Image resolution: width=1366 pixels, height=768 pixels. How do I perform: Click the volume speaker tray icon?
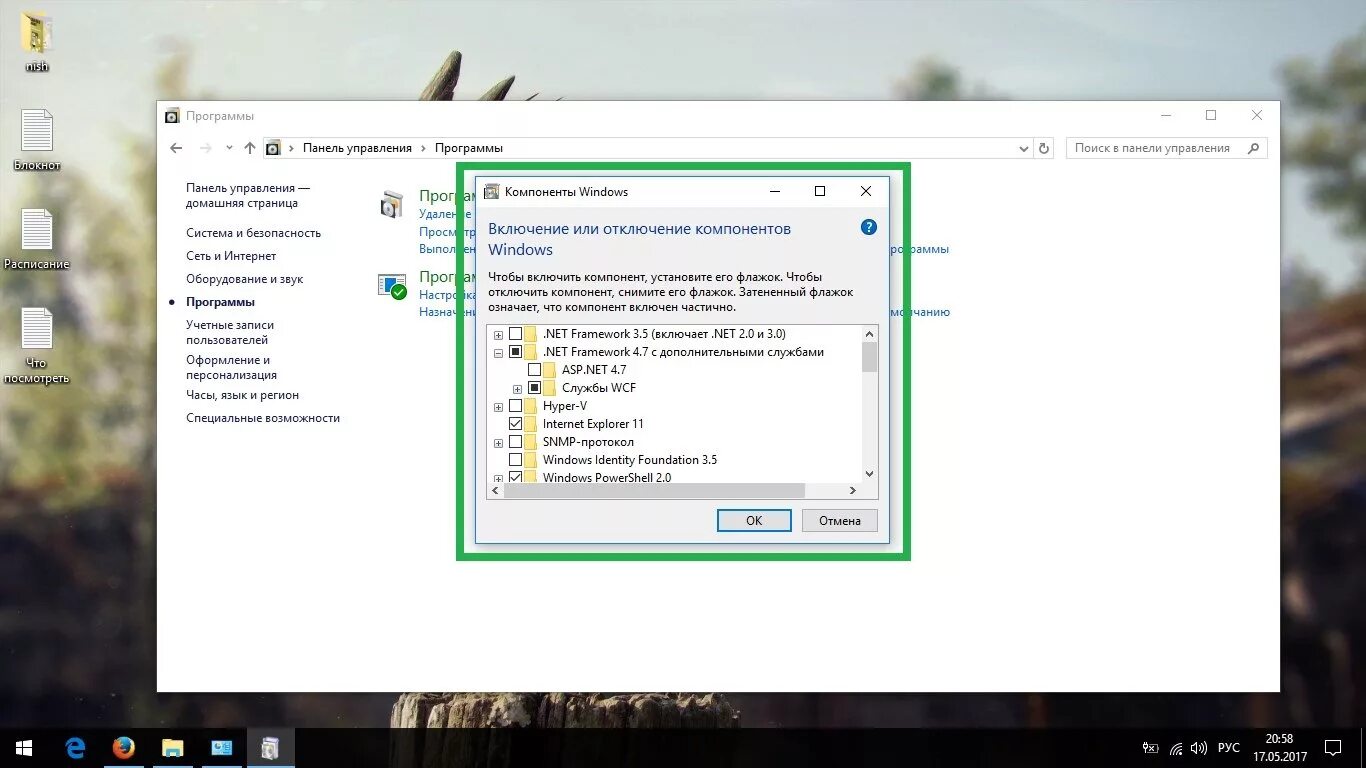[x=1199, y=748]
